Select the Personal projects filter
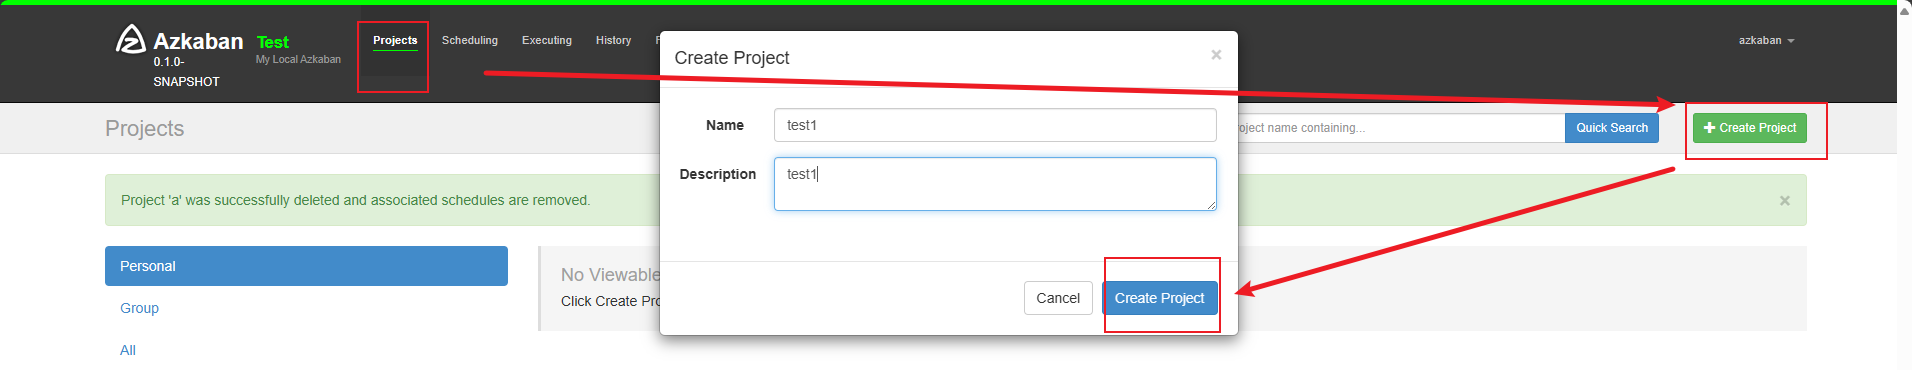 coord(306,266)
